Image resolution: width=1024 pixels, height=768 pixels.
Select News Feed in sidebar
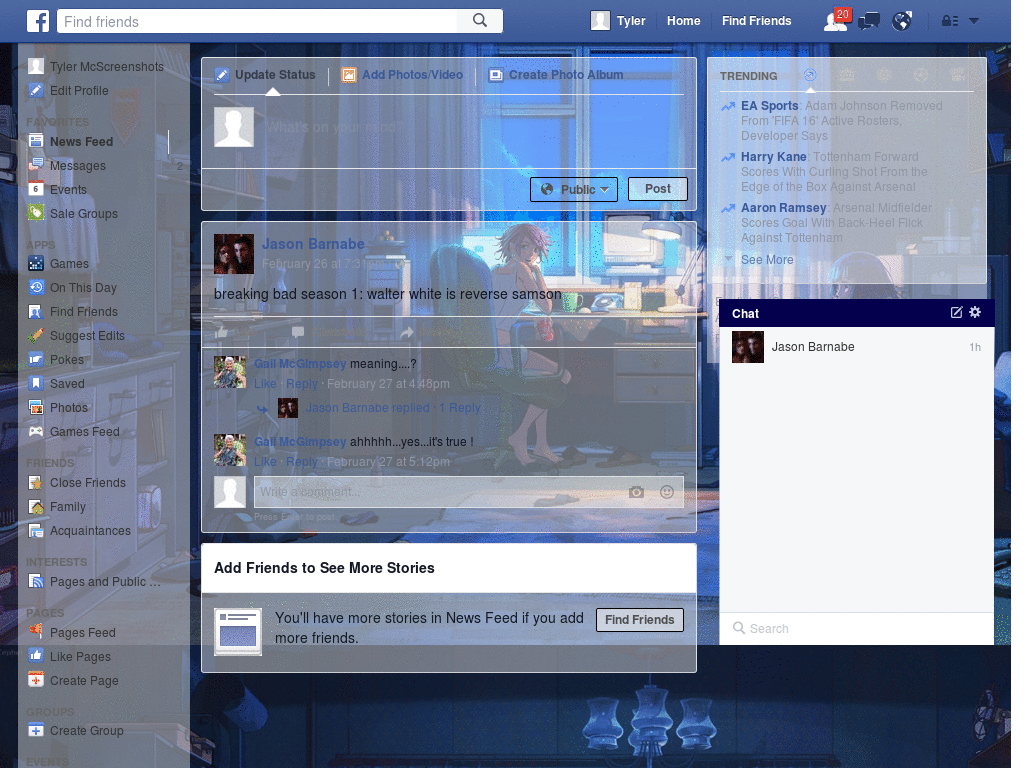71,142
